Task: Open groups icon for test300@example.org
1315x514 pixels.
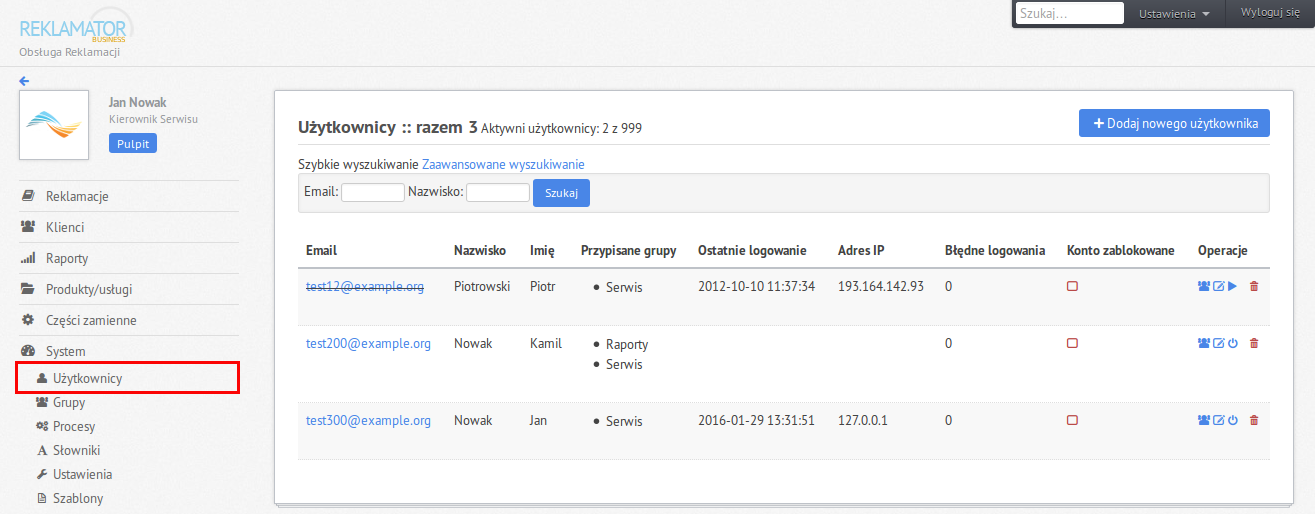Action: click(x=1204, y=420)
